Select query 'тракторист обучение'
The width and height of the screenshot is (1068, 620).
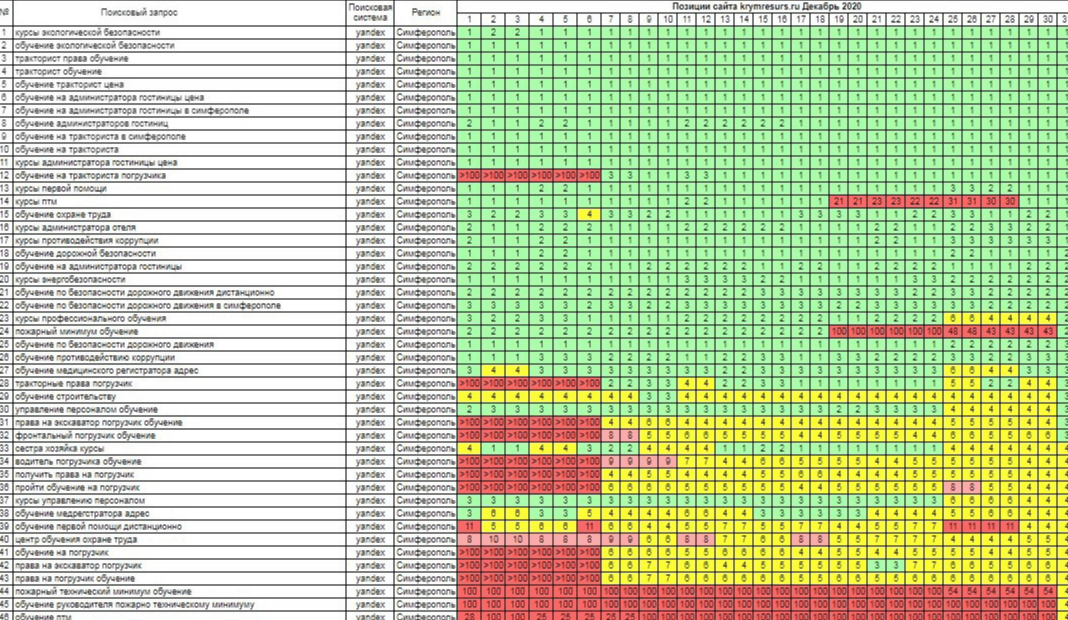tap(58, 71)
